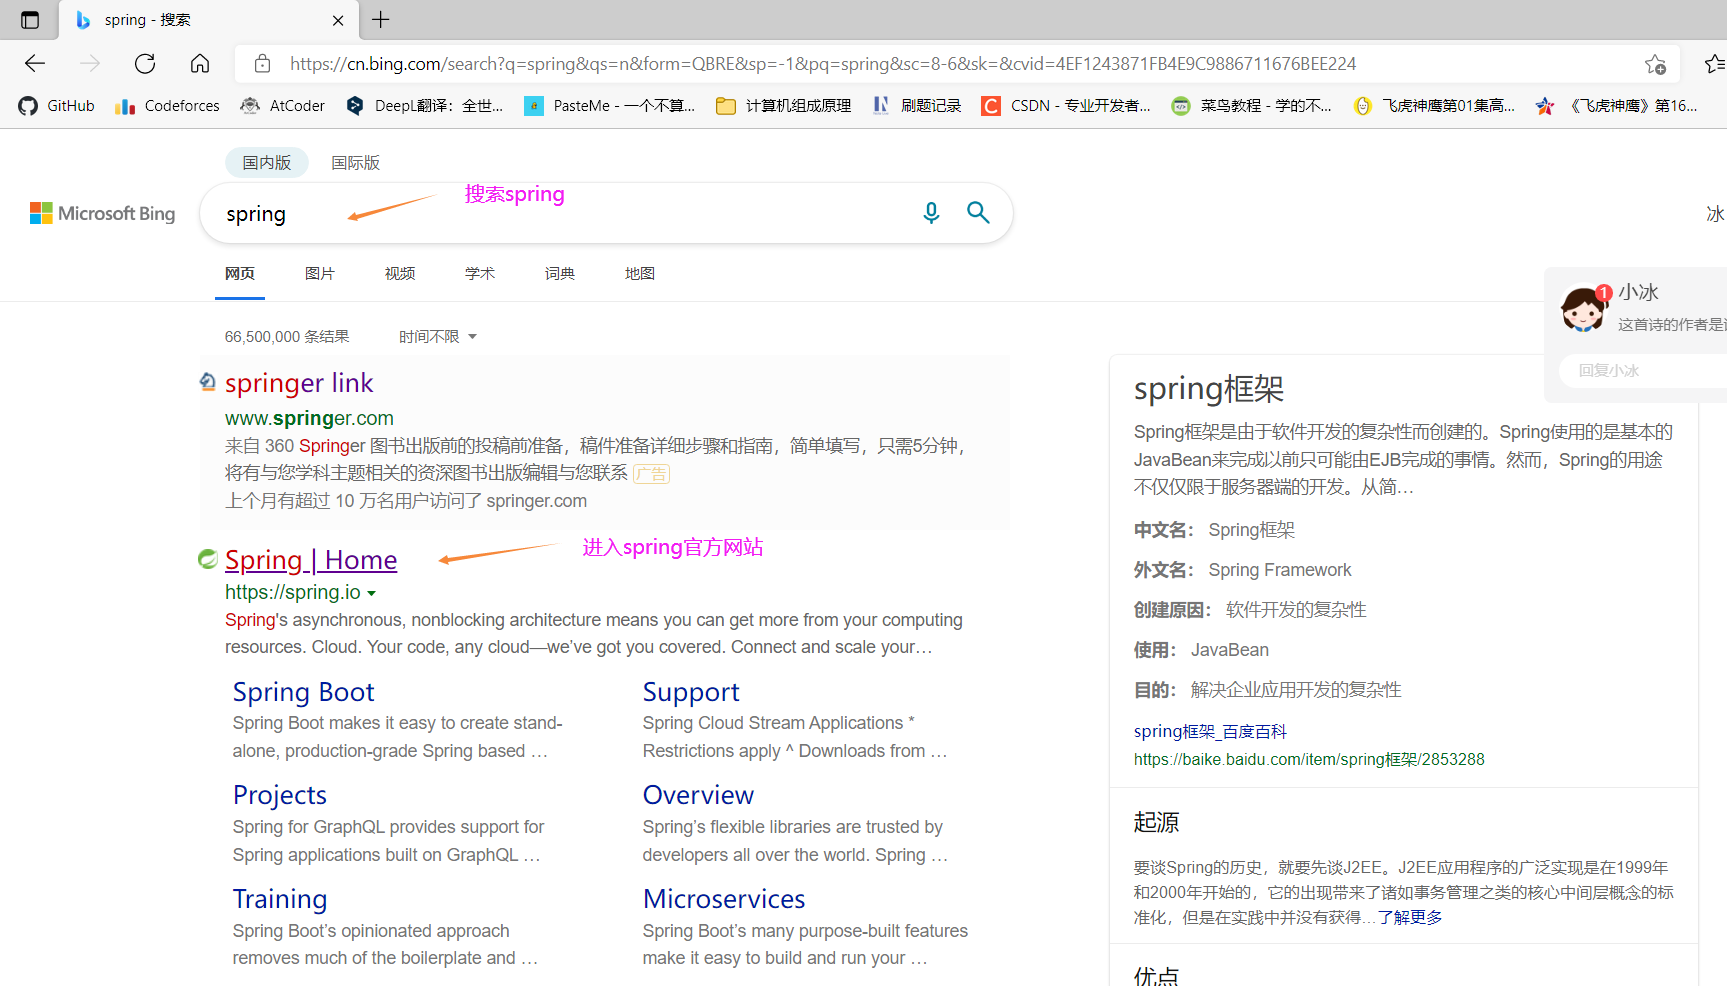The height and width of the screenshot is (986, 1727).
Task: Expand the 时间不限 date filter
Action: [438, 337]
